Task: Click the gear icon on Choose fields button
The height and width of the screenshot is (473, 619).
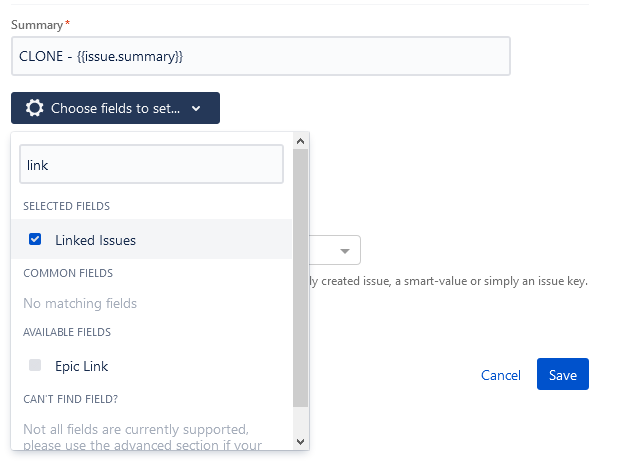Action: click(x=35, y=108)
